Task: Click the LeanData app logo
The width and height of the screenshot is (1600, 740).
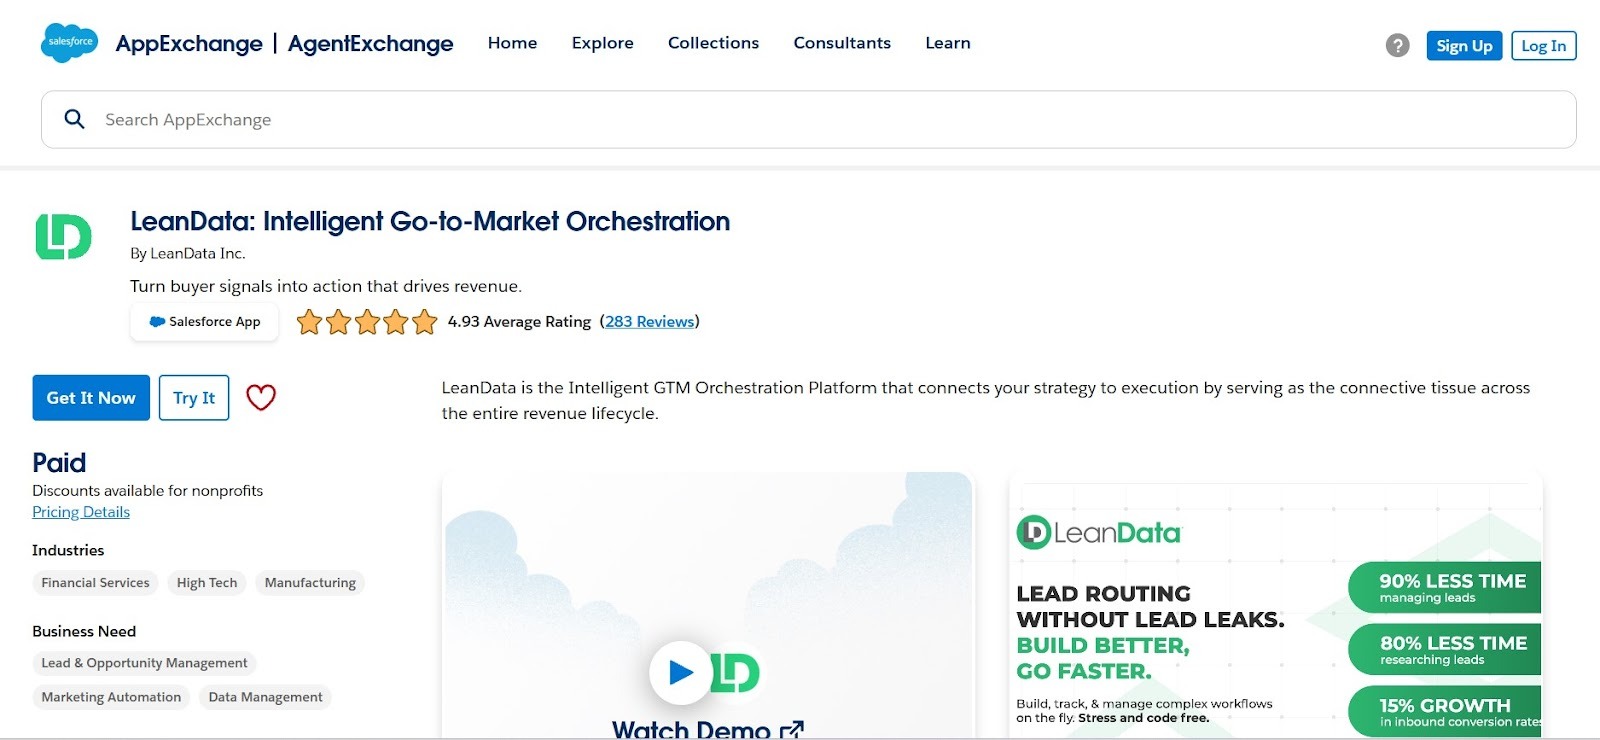Action: click(64, 236)
